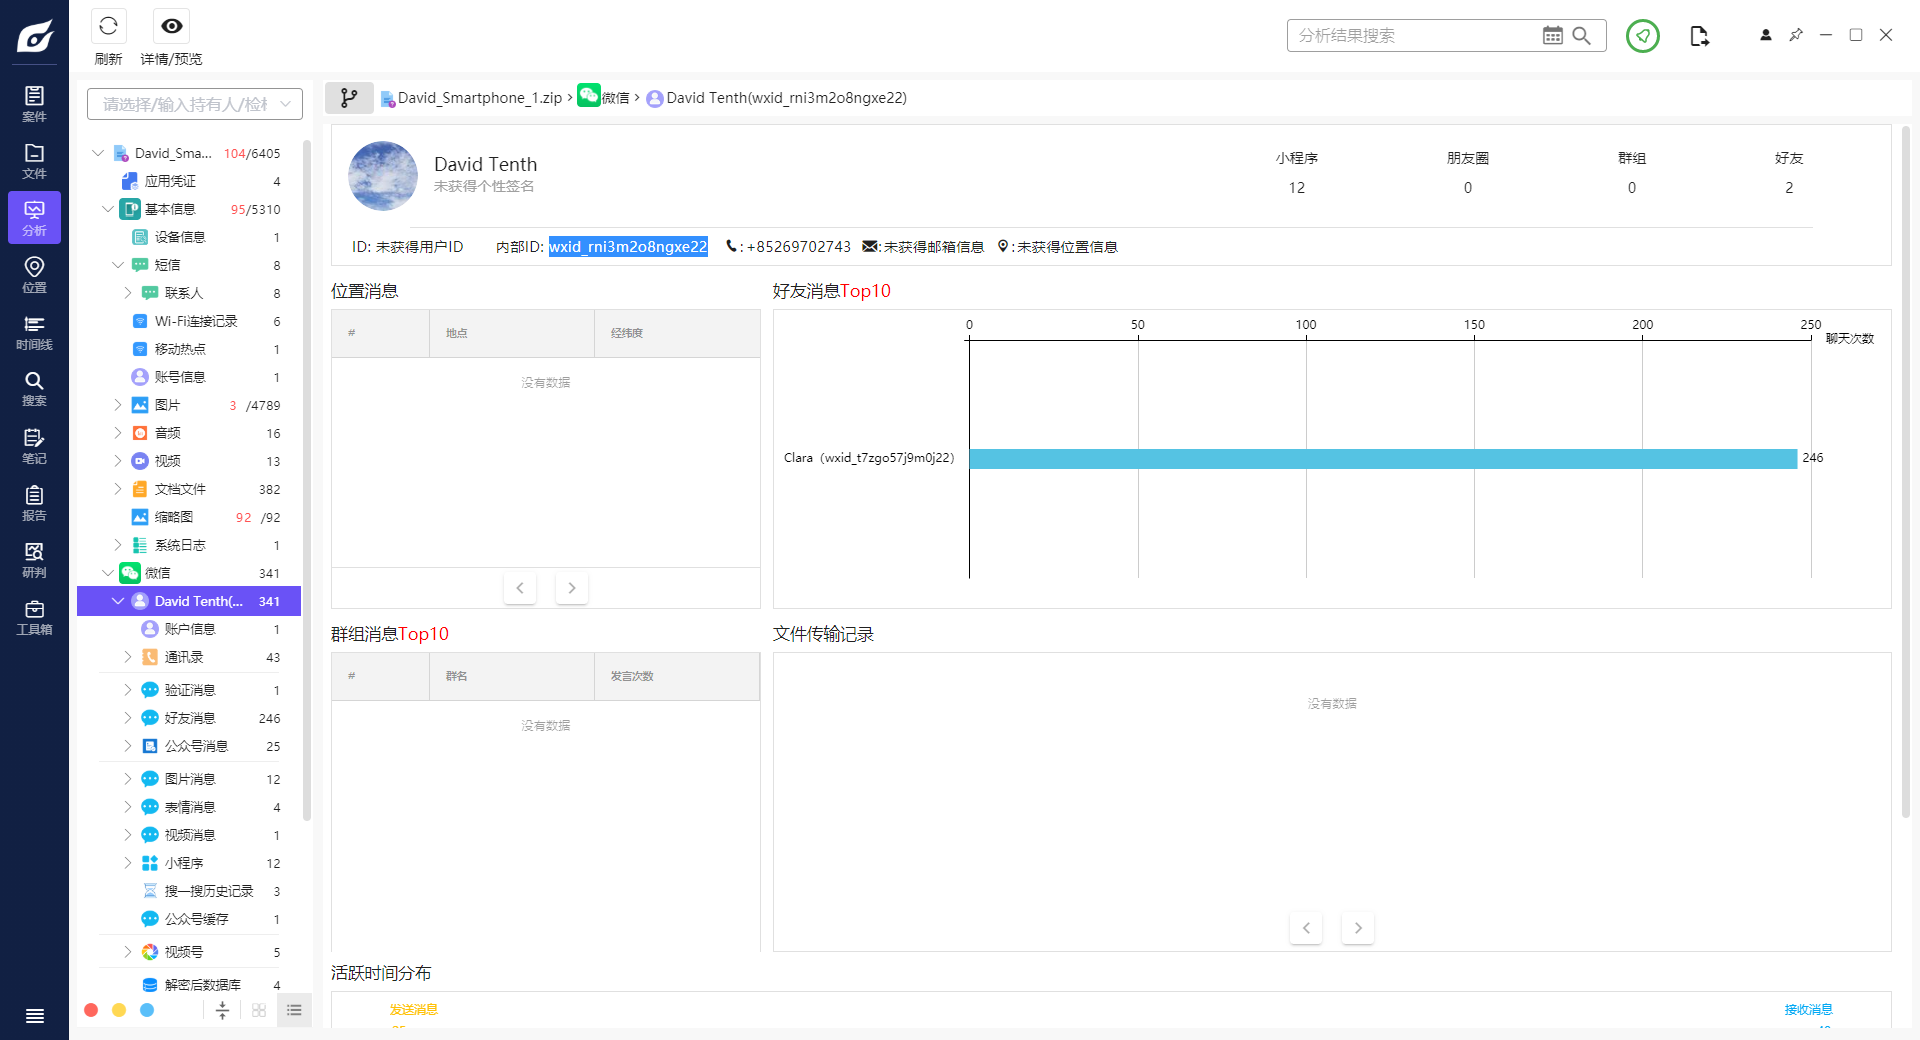Open the toolbox in the sidebar
1920x1040 pixels.
[x=34, y=617]
